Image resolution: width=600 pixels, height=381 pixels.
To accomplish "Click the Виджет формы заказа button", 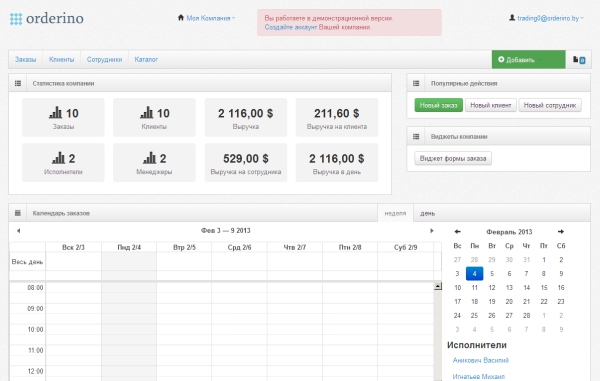I will coord(453,158).
